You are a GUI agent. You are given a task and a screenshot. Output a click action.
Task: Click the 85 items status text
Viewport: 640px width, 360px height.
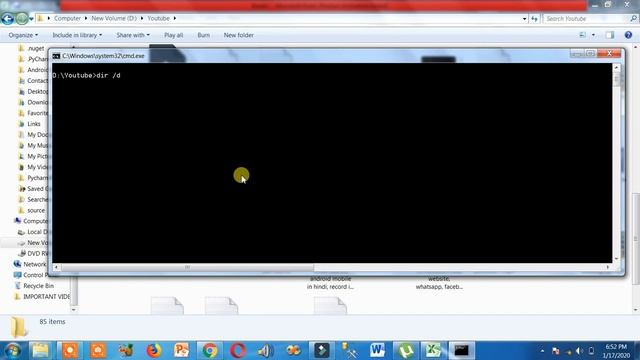[x=52, y=322]
